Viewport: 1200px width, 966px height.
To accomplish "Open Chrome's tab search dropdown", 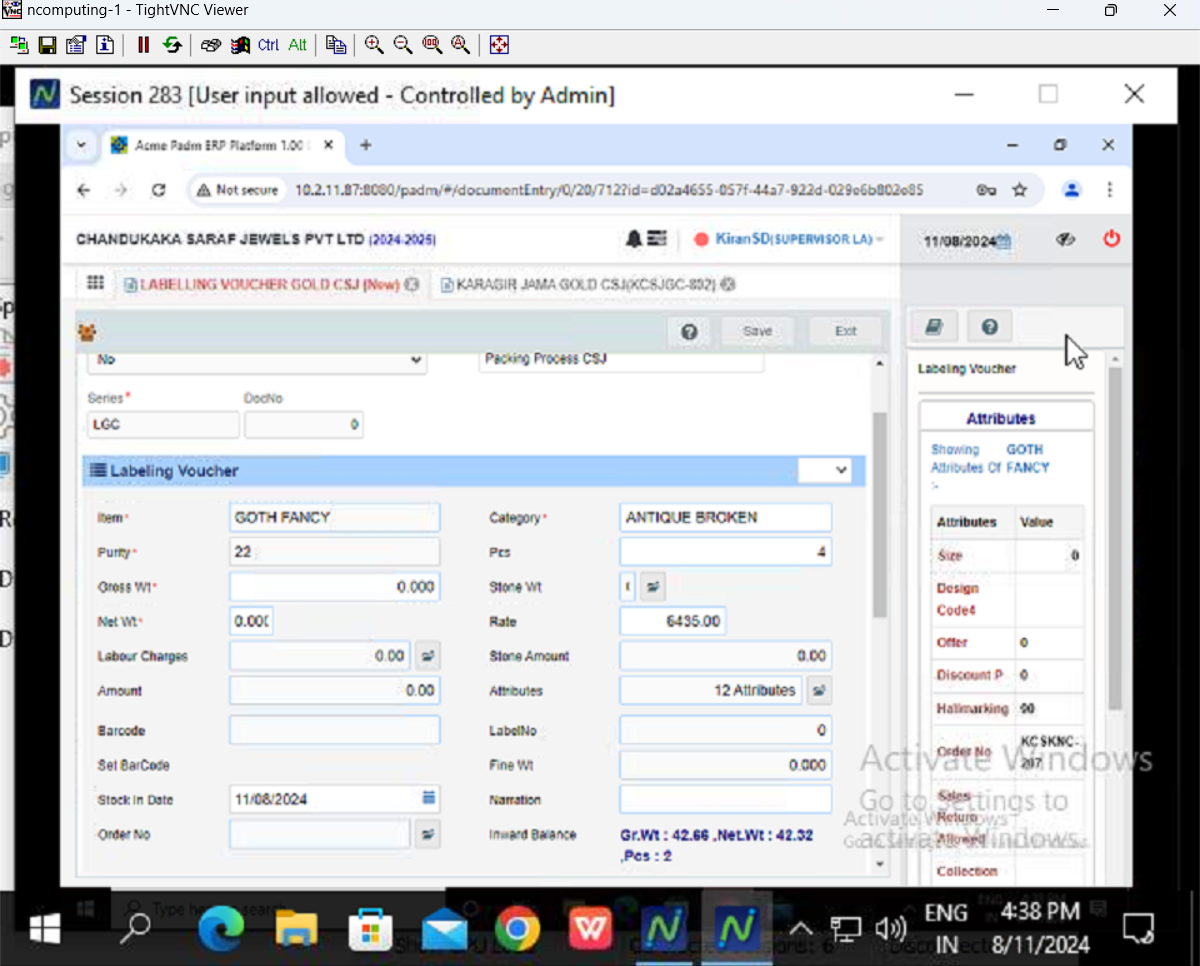I will point(81,145).
